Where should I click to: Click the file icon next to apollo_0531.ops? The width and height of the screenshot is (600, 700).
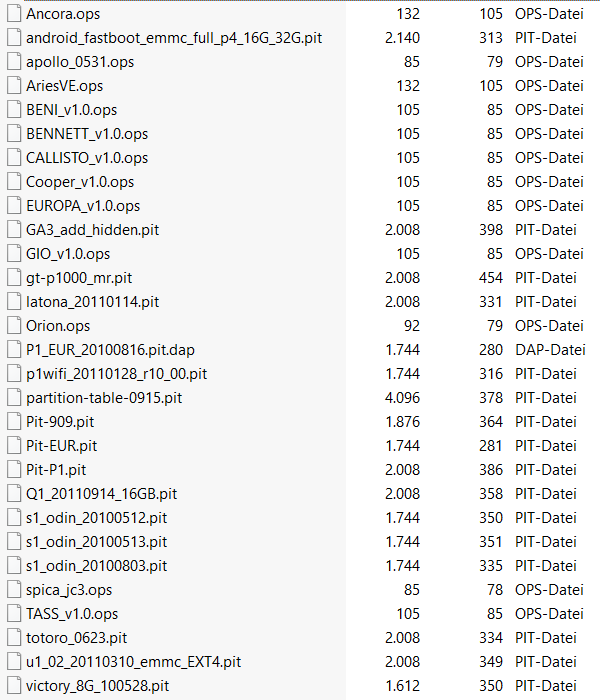13,62
